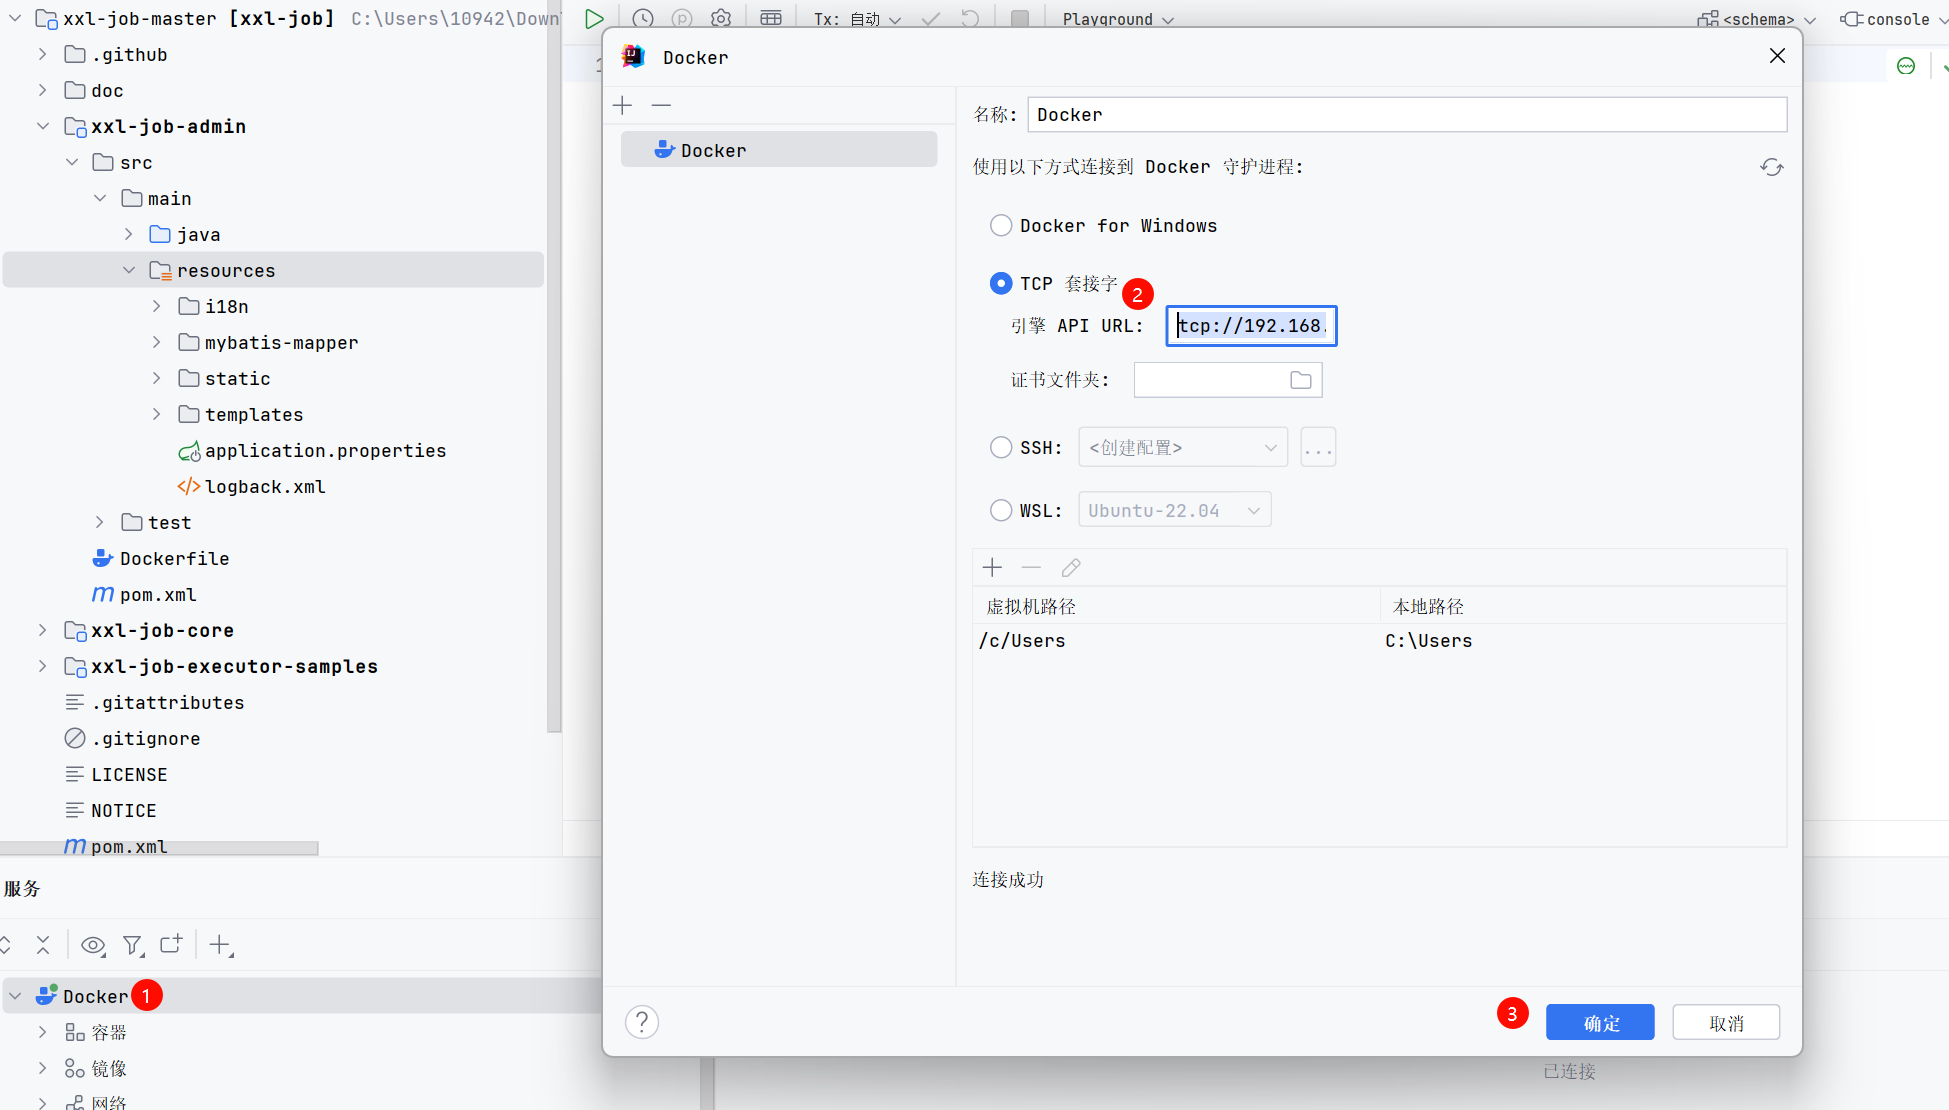The width and height of the screenshot is (1949, 1110).
Task: Edit path mapping pencil icon
Action: [x=1071, y=568]
